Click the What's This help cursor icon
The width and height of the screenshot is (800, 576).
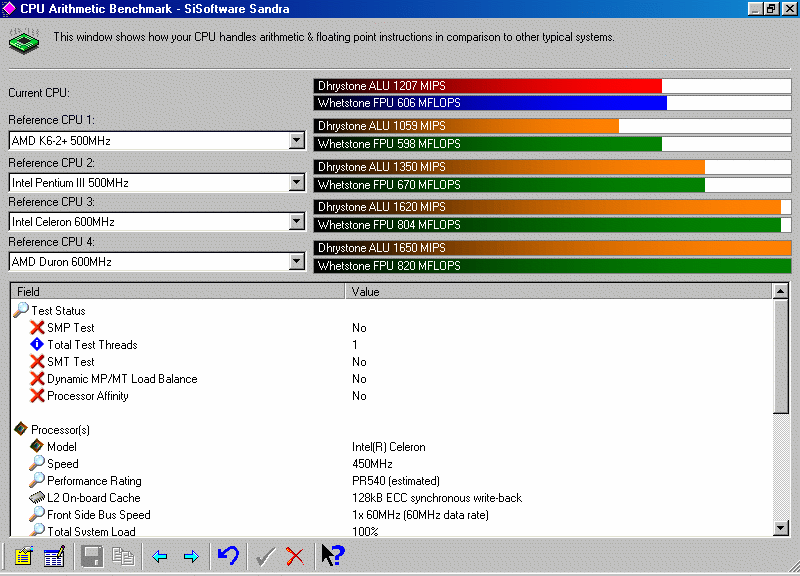pyautogui.click(x=333, y=556)
